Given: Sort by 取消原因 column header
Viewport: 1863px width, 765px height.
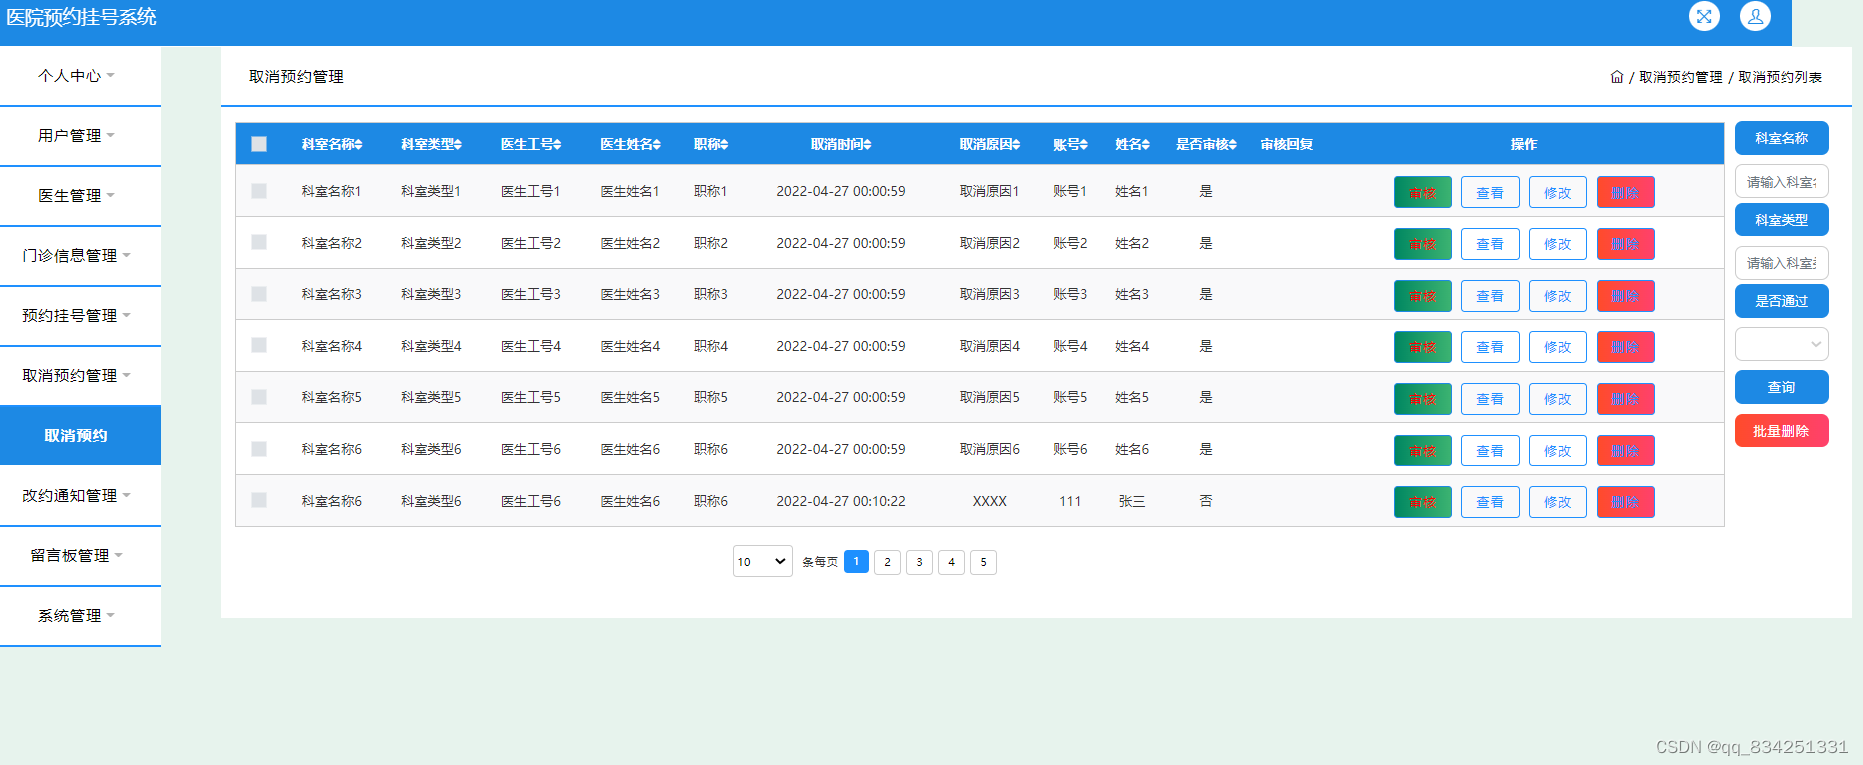Looking at the screenshot, I should [x=990, y=144].
